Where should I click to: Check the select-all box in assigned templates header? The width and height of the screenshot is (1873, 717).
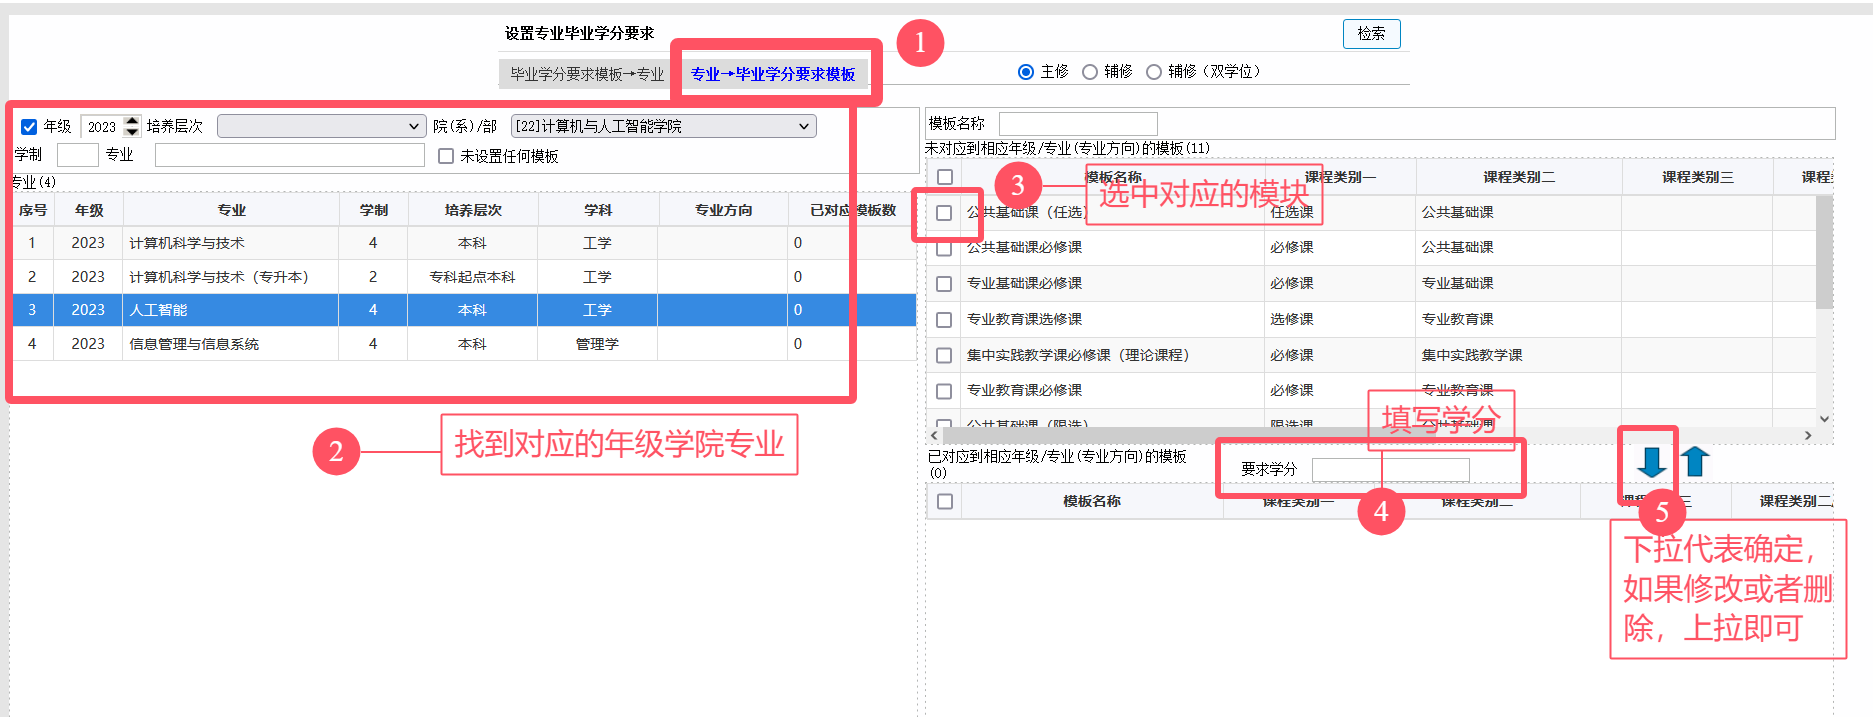(945, 502)
